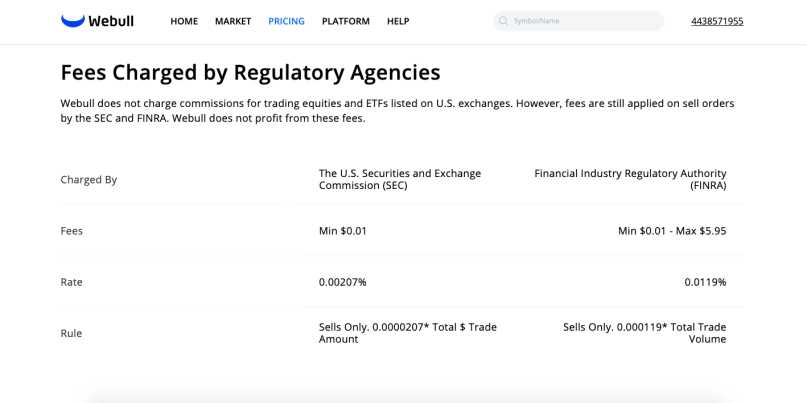The width and height of the screenshot is (807, 403).
Task: Click the 'Charged By' row label
Action: [89, 180]
